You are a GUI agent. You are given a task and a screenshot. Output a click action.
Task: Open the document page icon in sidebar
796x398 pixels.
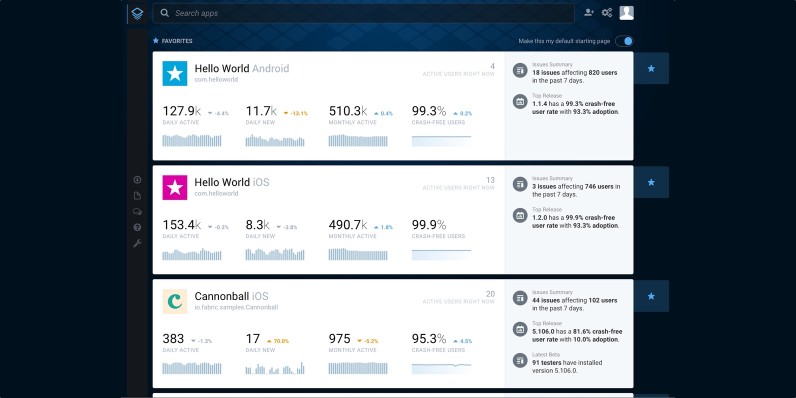[x=137, y=196]
